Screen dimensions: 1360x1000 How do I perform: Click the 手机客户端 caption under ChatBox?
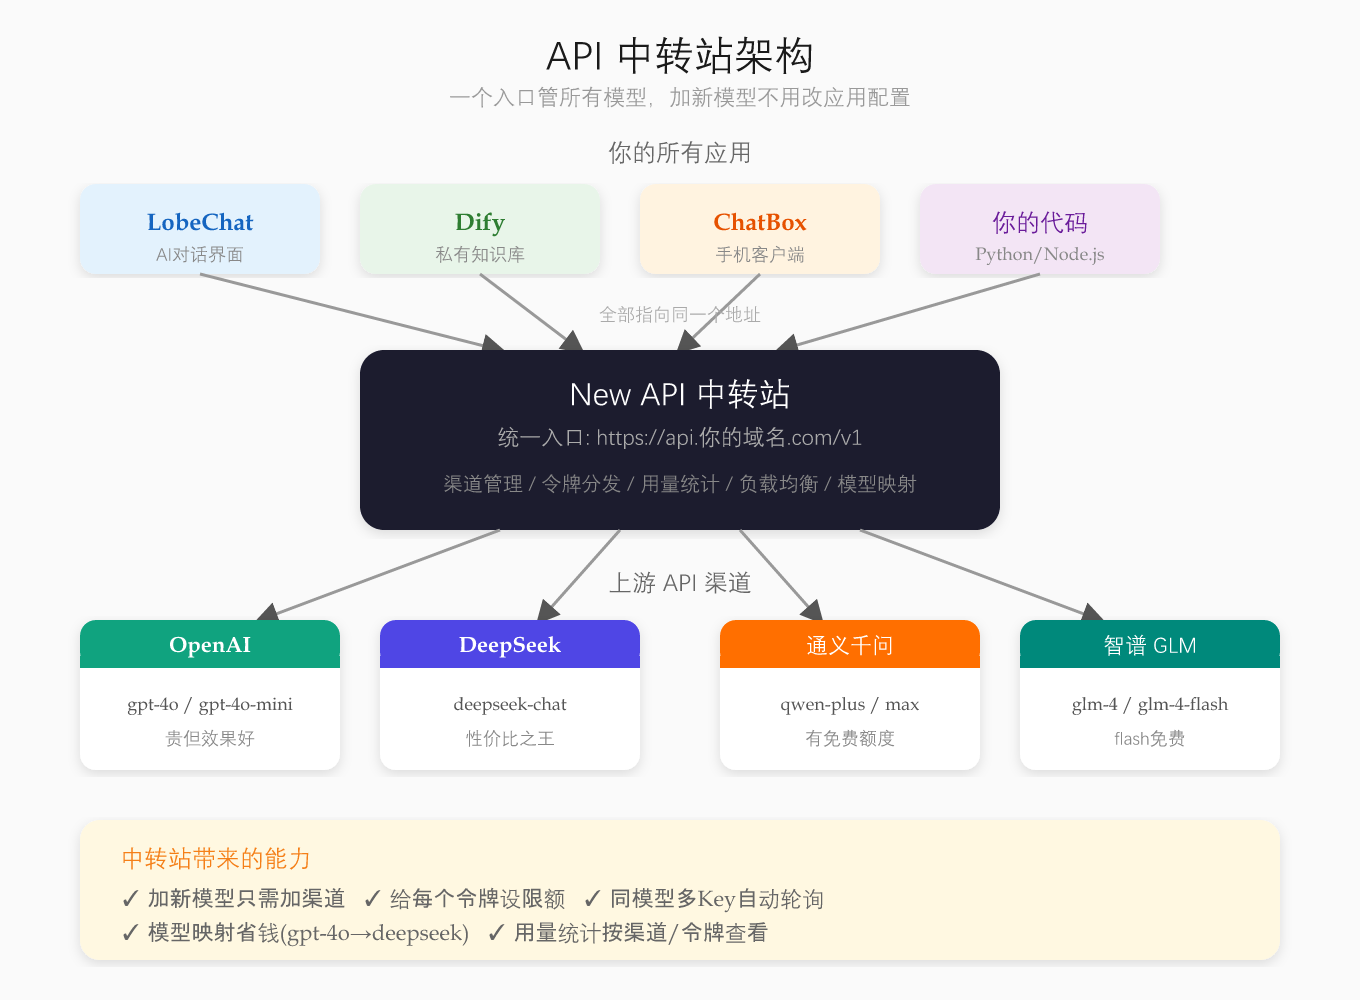(760, 254)
